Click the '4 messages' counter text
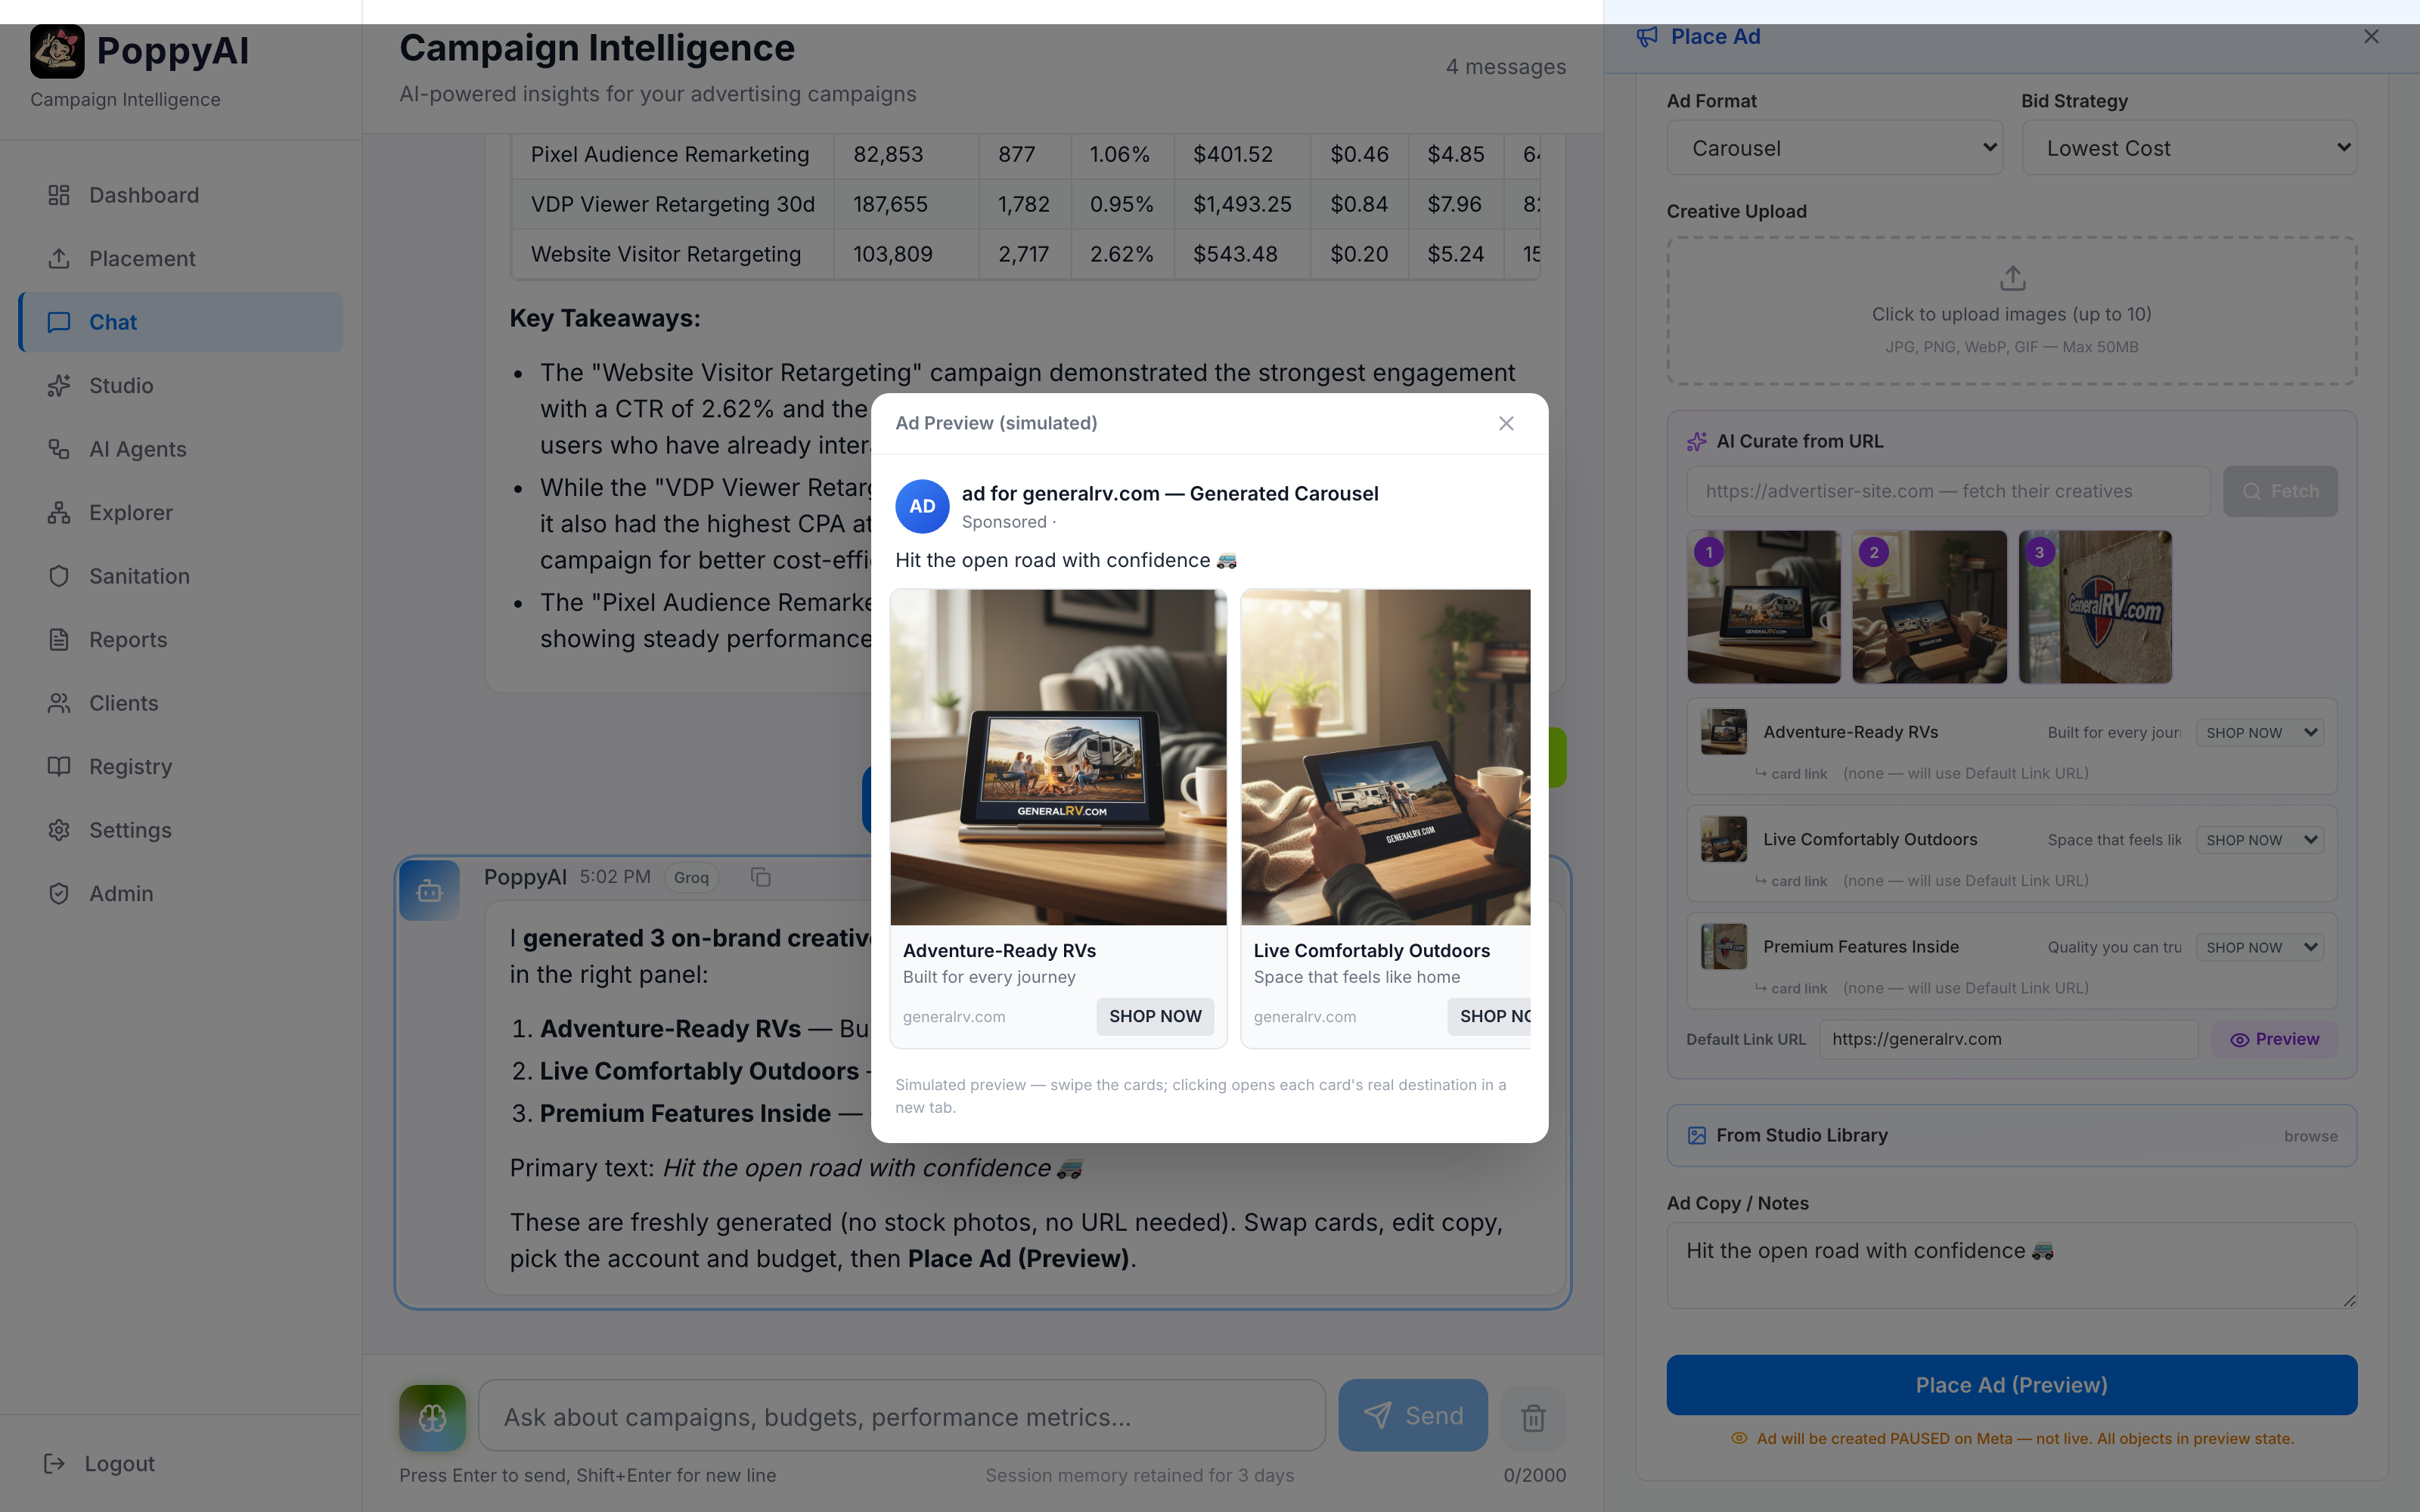This screenshot has width=2420, height=1512. pyautogui.click(x=1506, y=67)
